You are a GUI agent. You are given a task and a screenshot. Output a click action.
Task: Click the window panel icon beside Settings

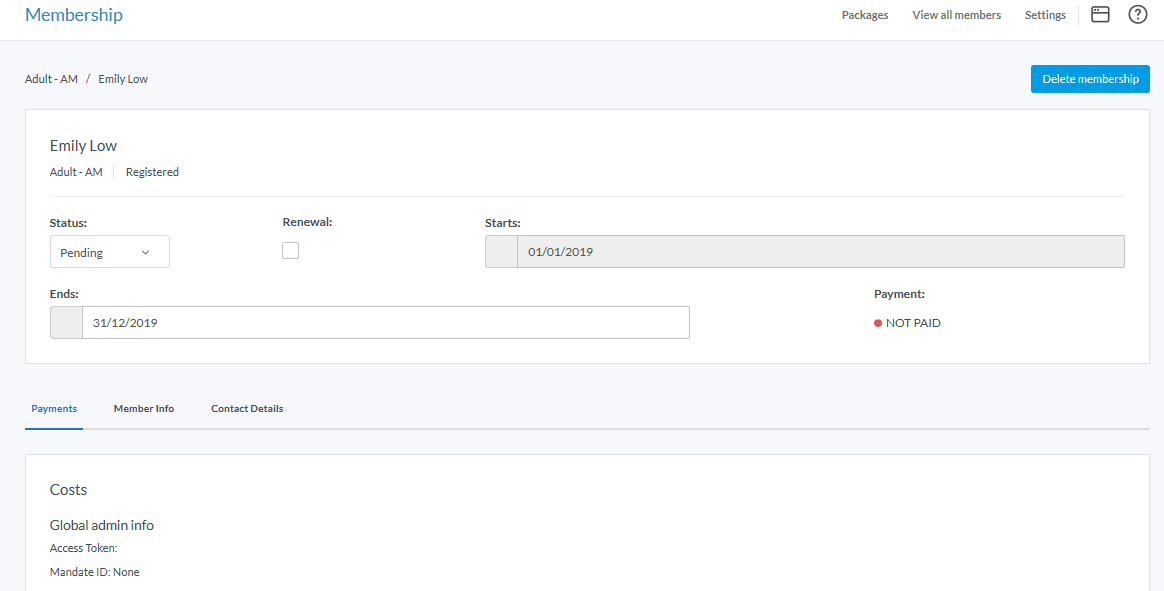point(1100,15)
